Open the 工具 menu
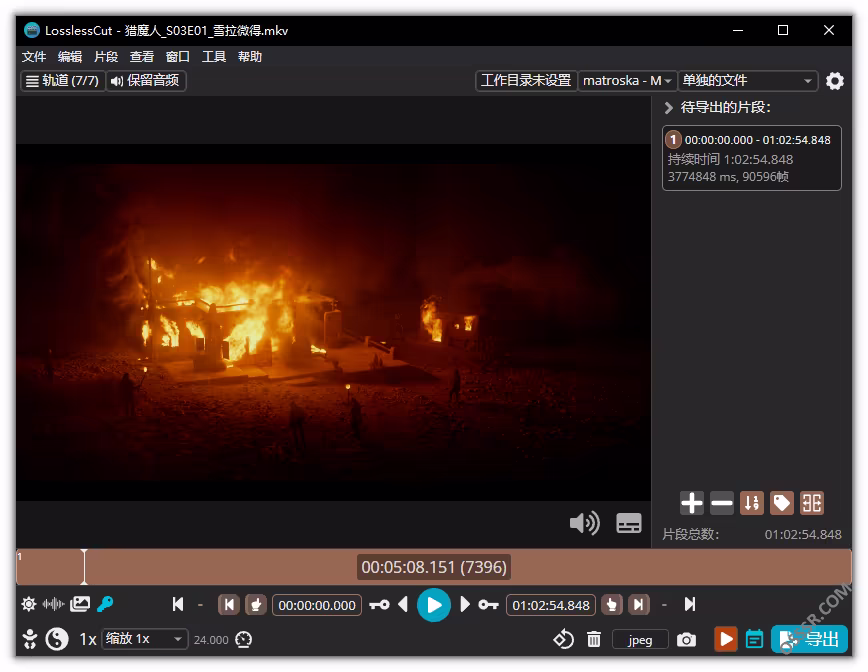Viewport: 868px width, 672px height. 214,57
